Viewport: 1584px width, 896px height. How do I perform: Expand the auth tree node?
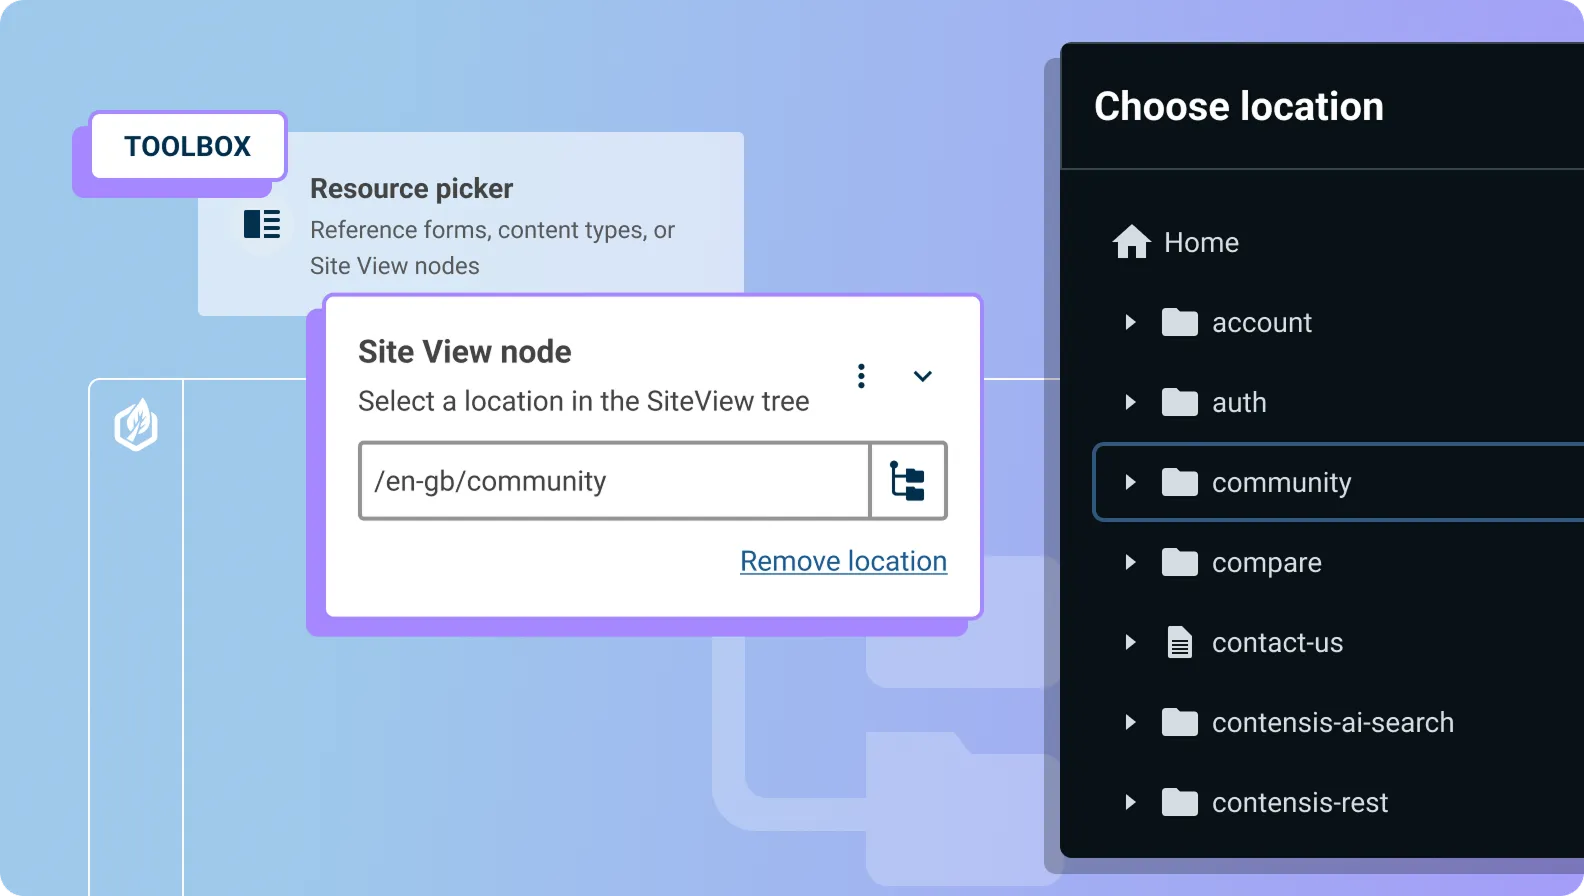tap(1130, 402)
